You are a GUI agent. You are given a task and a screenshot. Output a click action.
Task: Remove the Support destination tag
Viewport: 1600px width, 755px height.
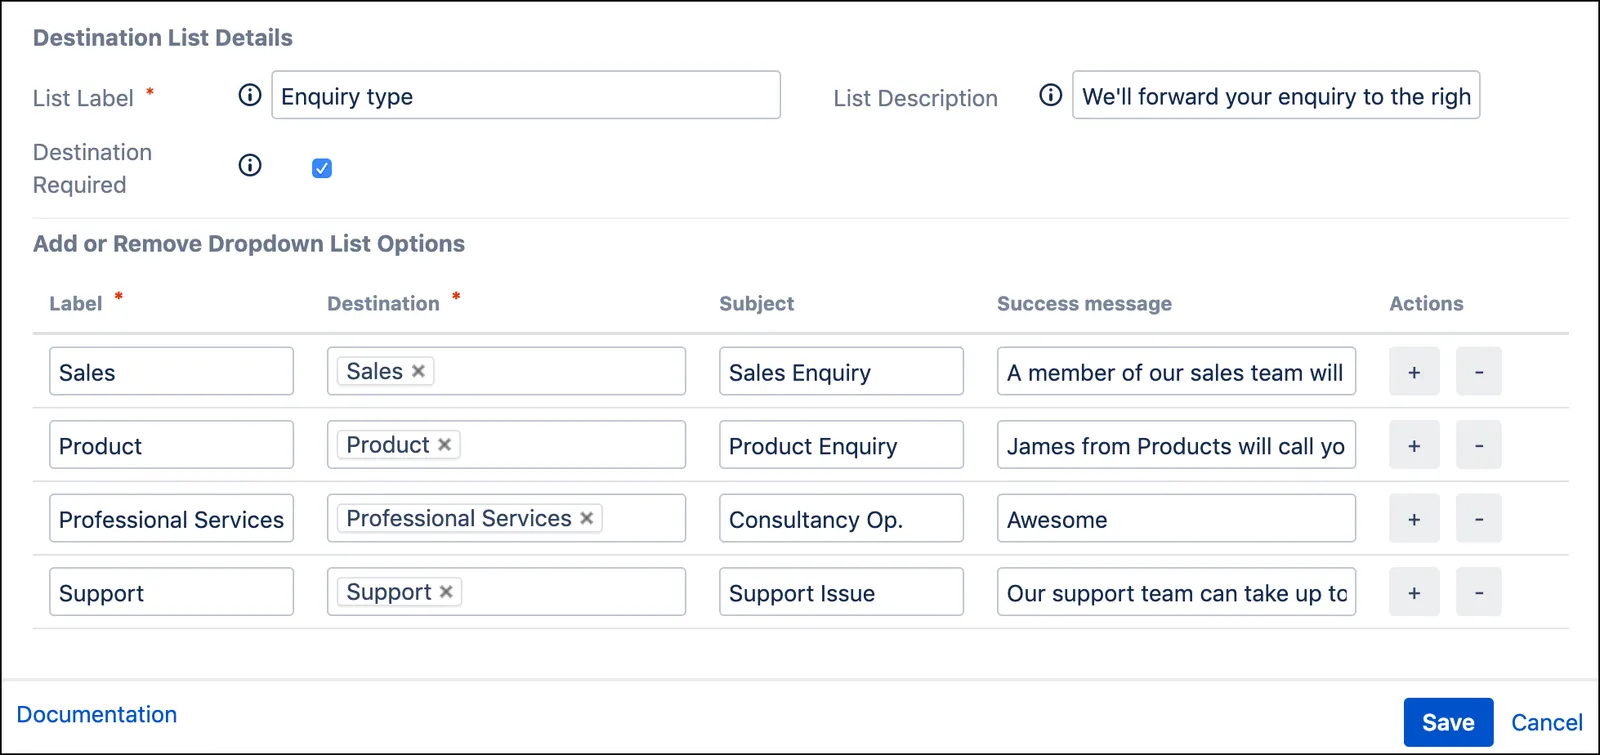[446, 592]
